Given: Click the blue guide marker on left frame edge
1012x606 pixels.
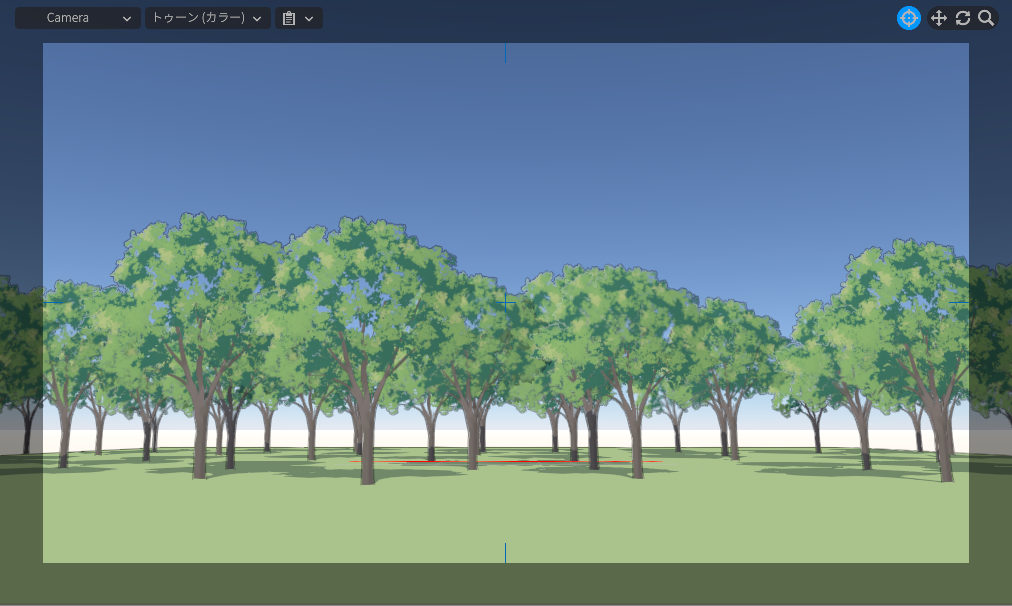Looking at the screenshot, I should (53, 302).
